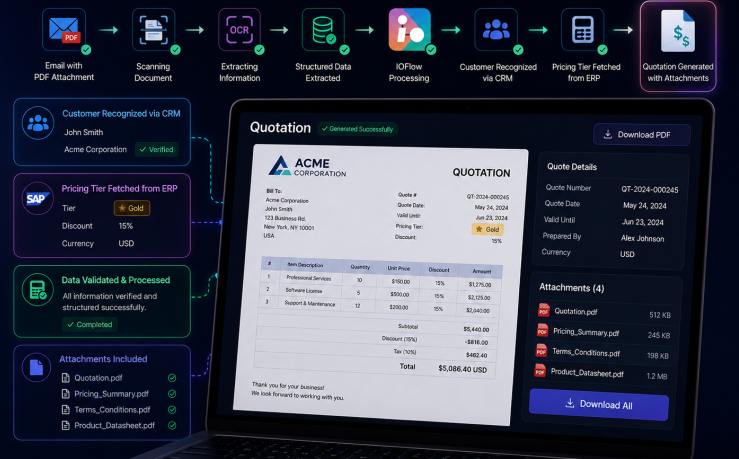Click the PDF icon next to Pricing_Summary.pdf in Attachments (4)
Image resolution: width=739 pixels, height=459 pixels.
click(x=542, y=330)
